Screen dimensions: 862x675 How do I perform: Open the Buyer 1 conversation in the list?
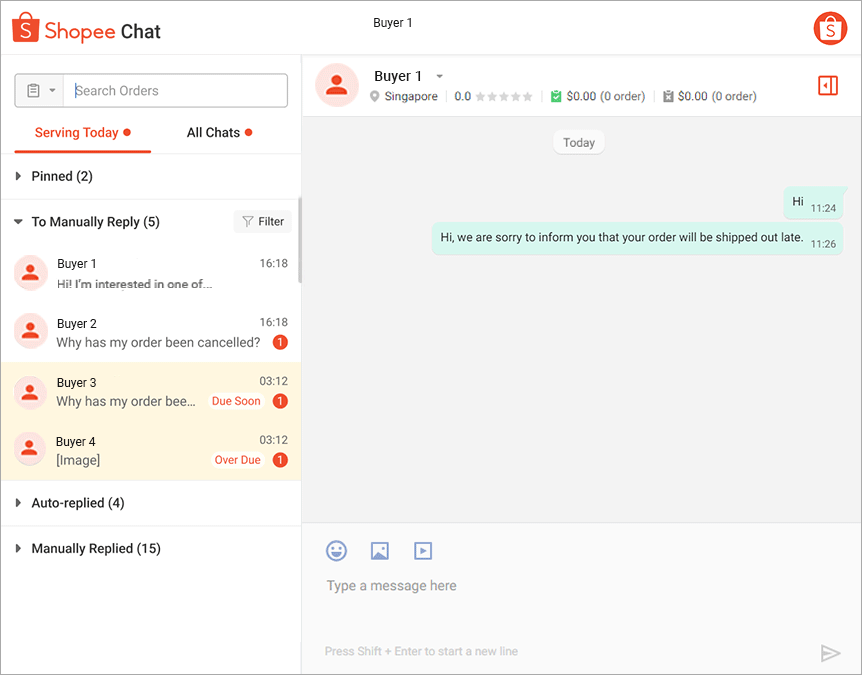(x=151, y=273)
